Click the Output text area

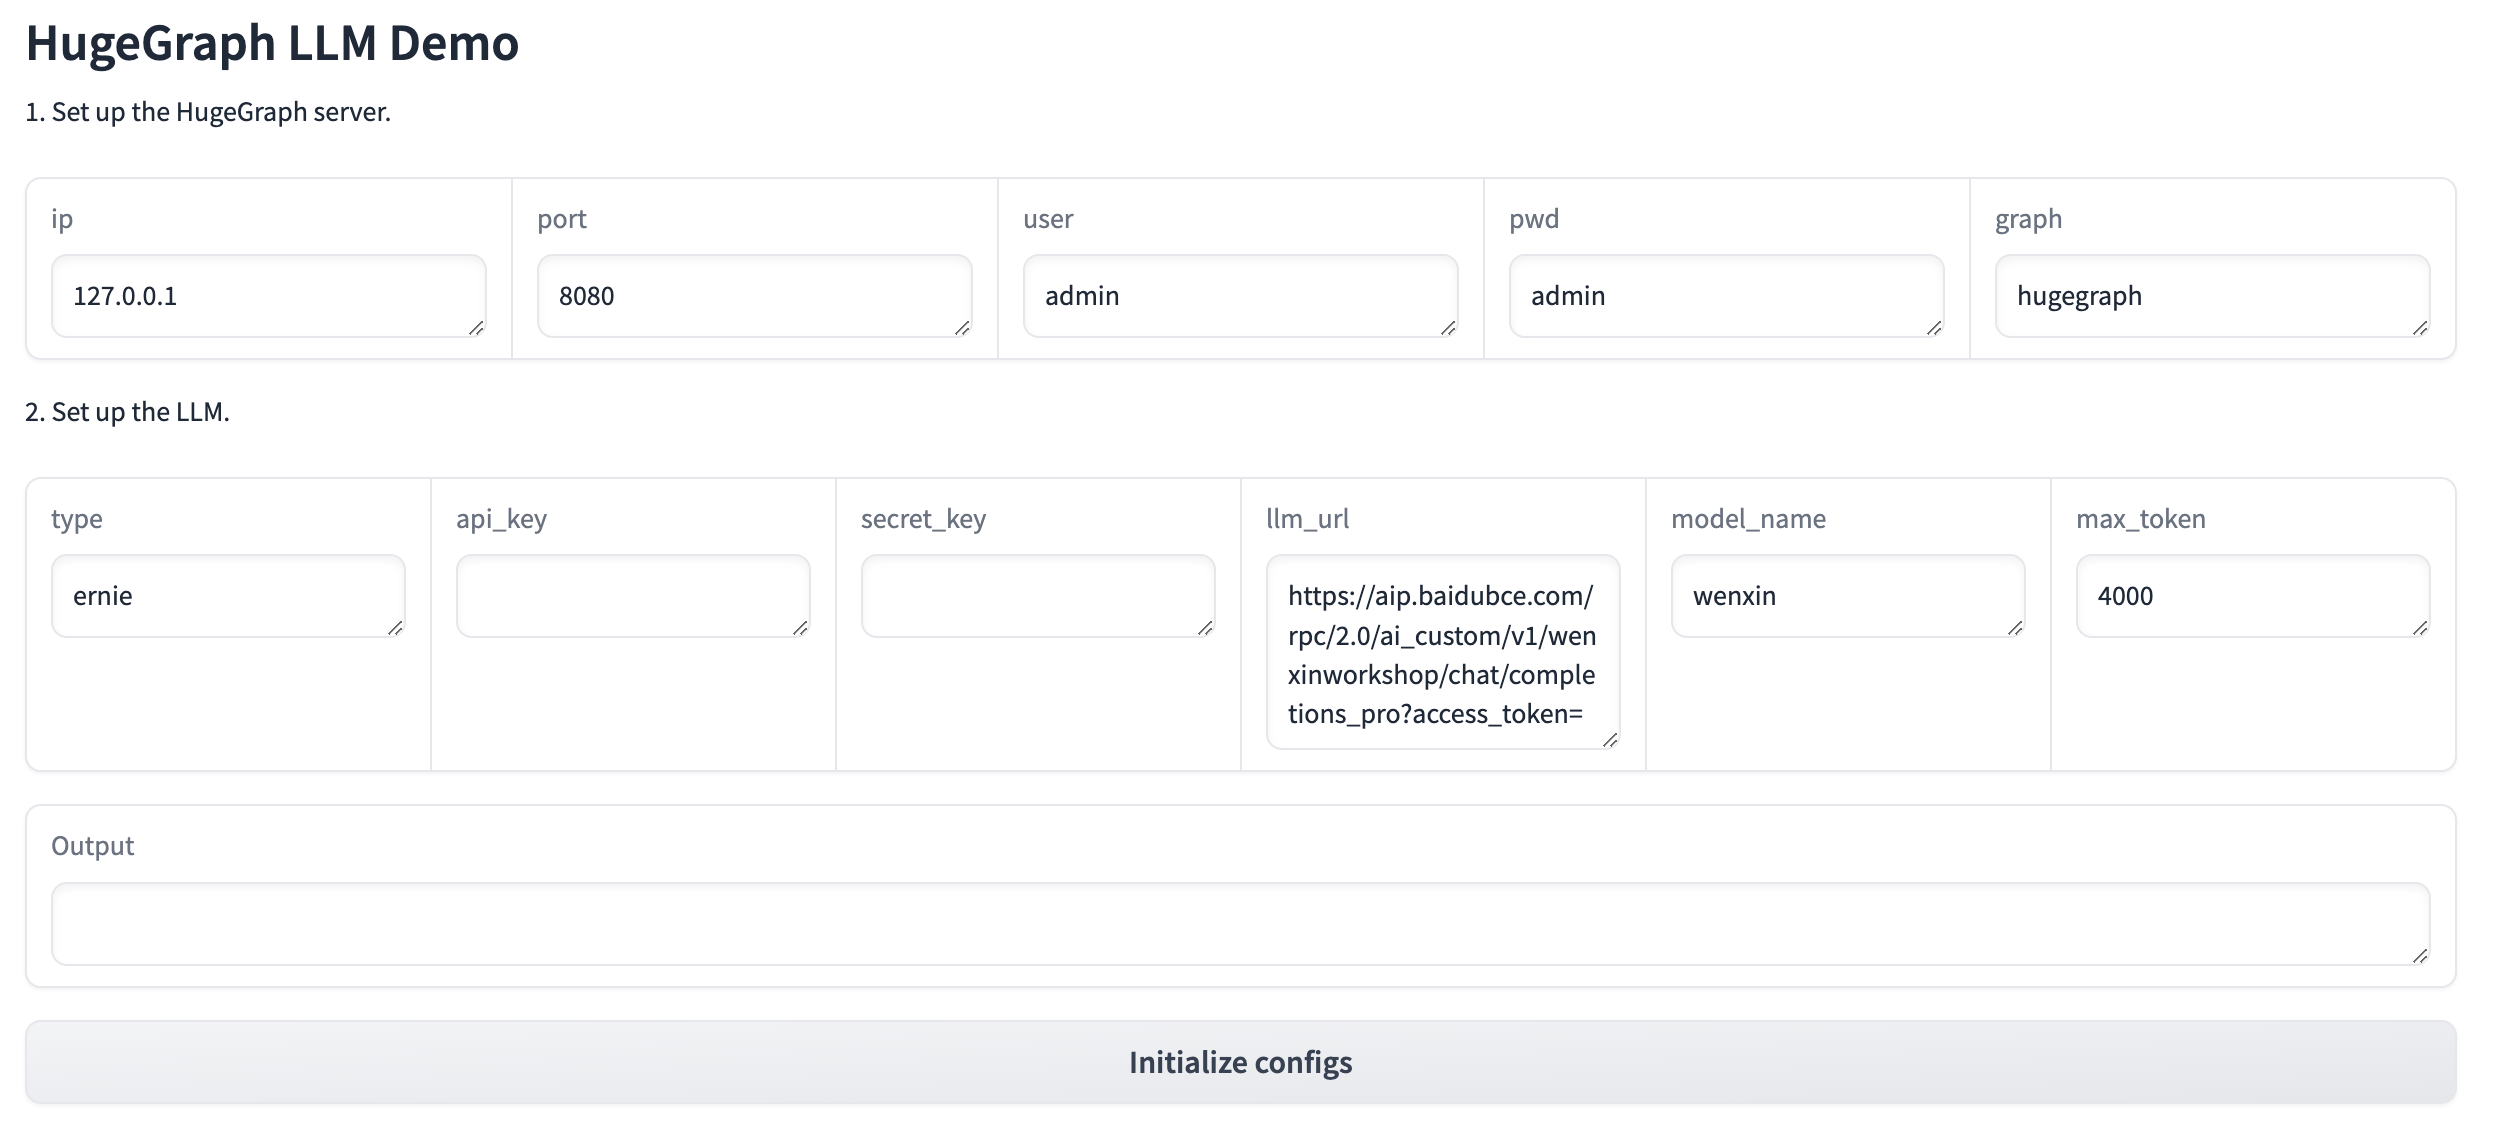[1240, 923]
